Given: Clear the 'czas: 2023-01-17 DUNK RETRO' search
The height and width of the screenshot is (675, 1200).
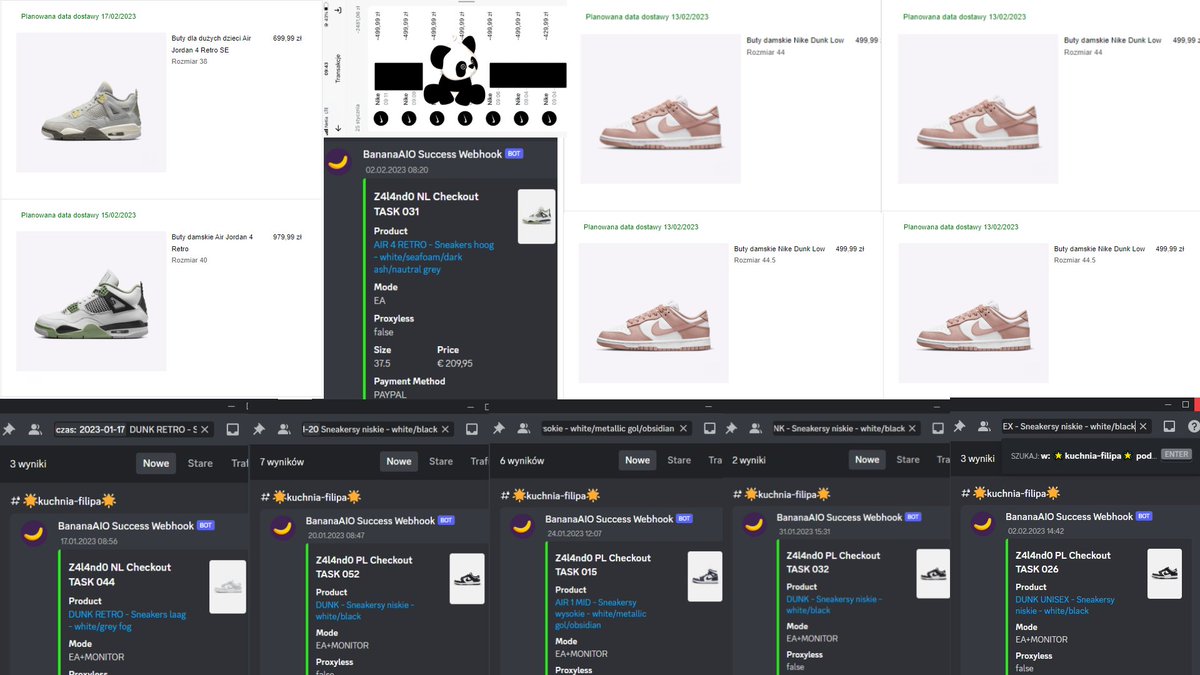Looking at the screenshot, I should (x=204, y=429).
